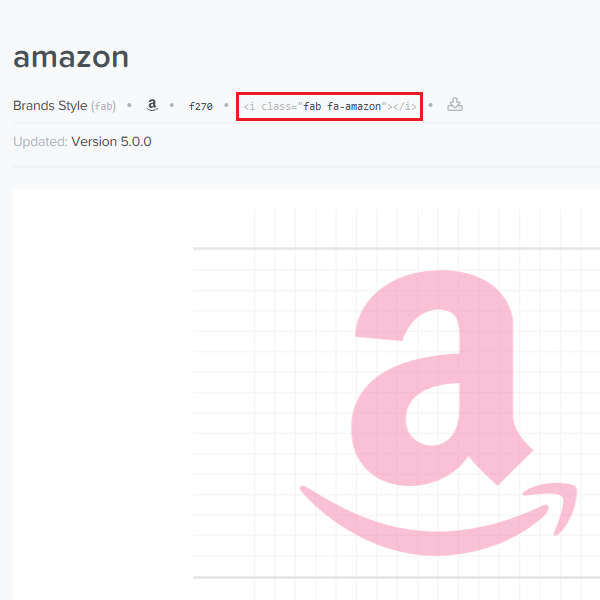
Task: Copy the f270 unicode value
Action: tap(201, 106)
